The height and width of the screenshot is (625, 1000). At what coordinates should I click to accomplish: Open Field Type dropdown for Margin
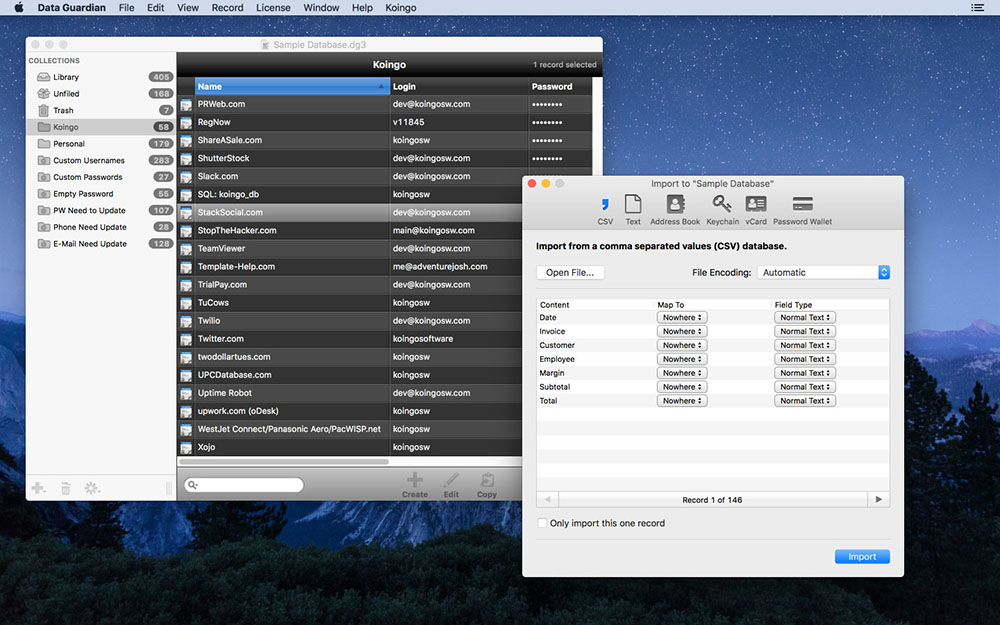805,373
